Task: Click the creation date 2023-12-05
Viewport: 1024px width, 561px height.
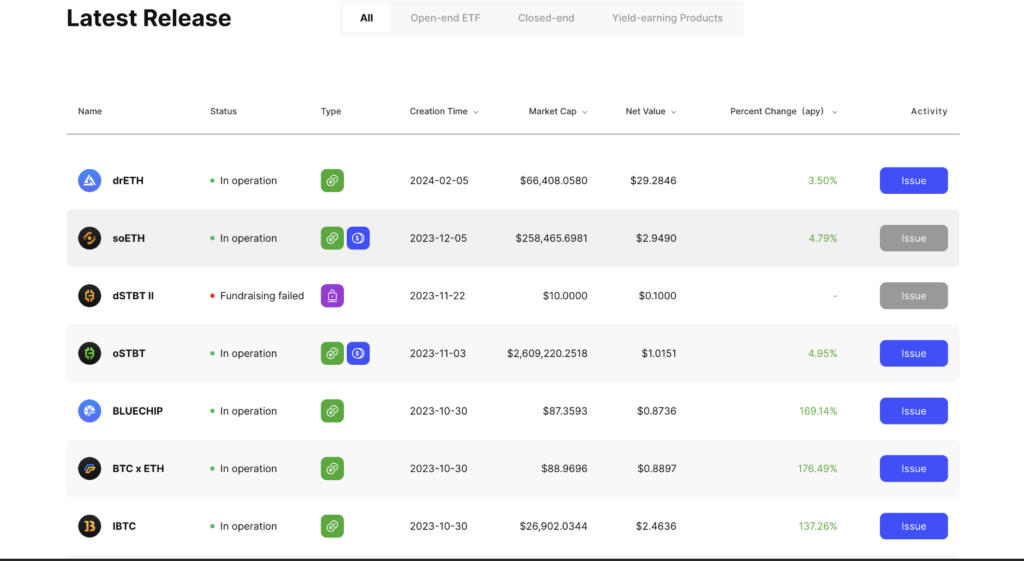Action: pos(438,238)
